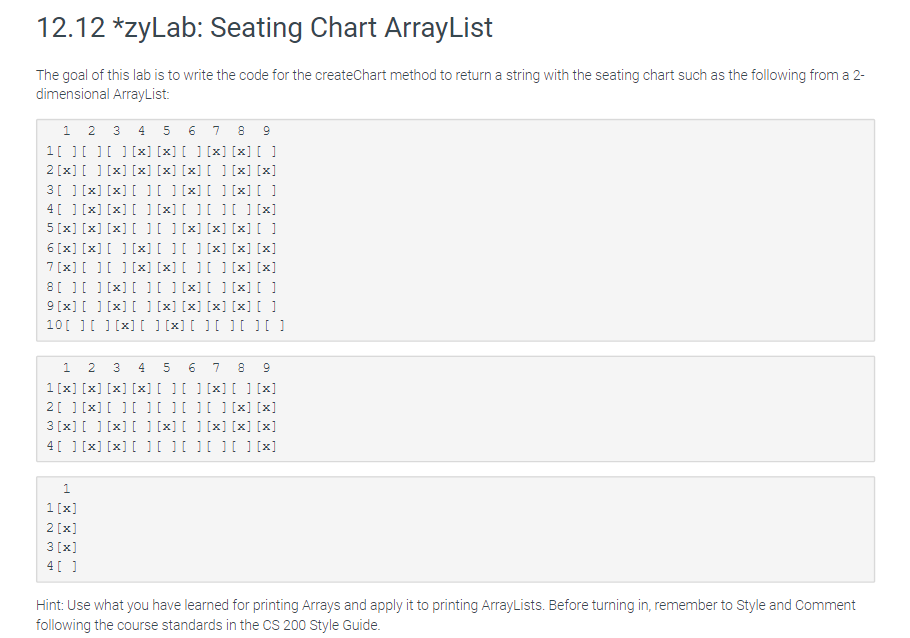Click column header 9 in the first chart
The width and height of the screenshot is (910, 638).
(266, 131)
